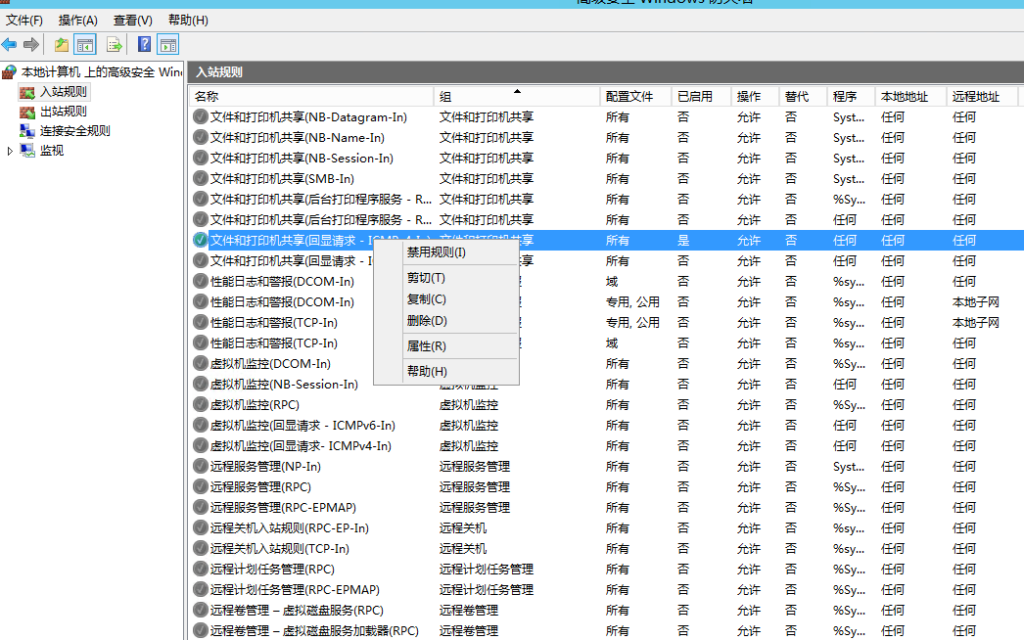Choose 禁用规则(I) in the context menu
Image resolution: width=1024 pixels, height=640 pixels.
click(436, 252)
